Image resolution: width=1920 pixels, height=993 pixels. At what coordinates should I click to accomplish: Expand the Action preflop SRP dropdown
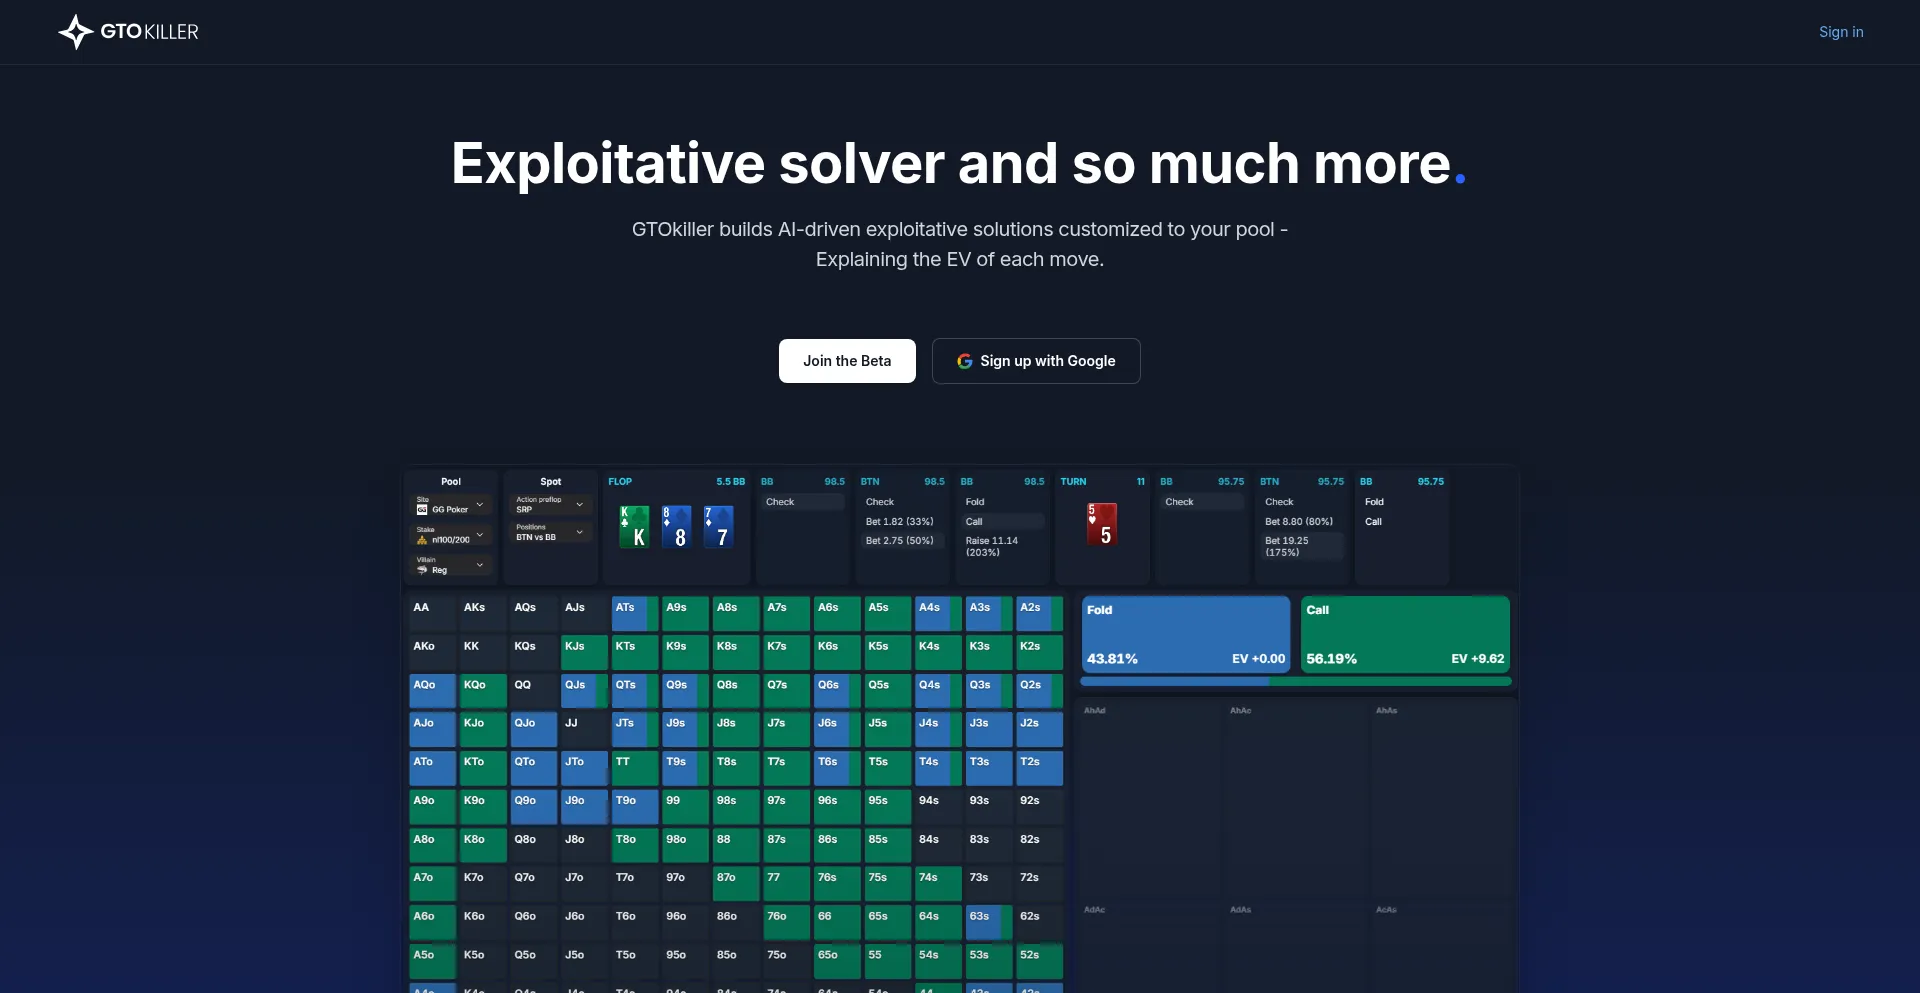coord(549,505)
